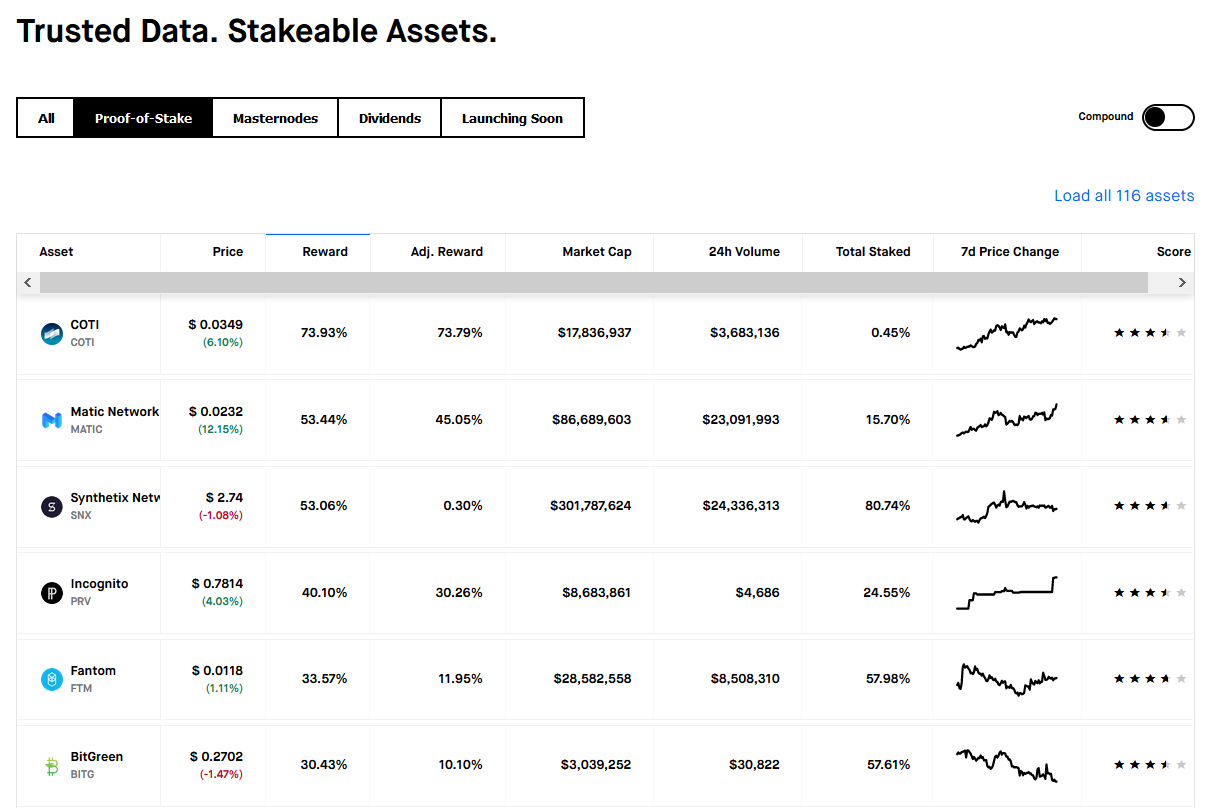The height and width of the screenshot is (808, 1224).
Task: Click Matic reward value 53.44%
Action: coord(324,420)
